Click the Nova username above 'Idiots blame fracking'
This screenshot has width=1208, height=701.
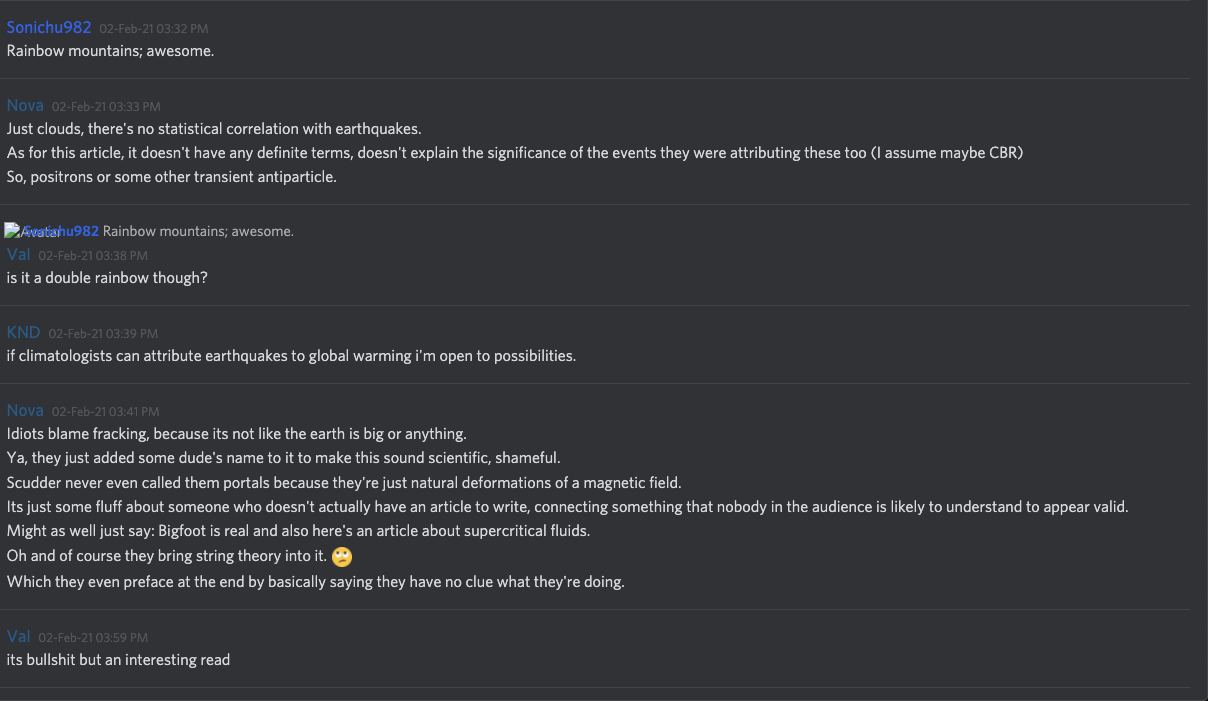(x=25, y=410)
